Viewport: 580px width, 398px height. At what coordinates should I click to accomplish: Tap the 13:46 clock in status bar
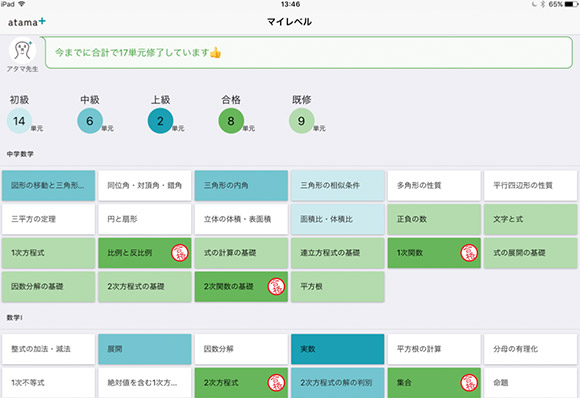pos(290,4)
